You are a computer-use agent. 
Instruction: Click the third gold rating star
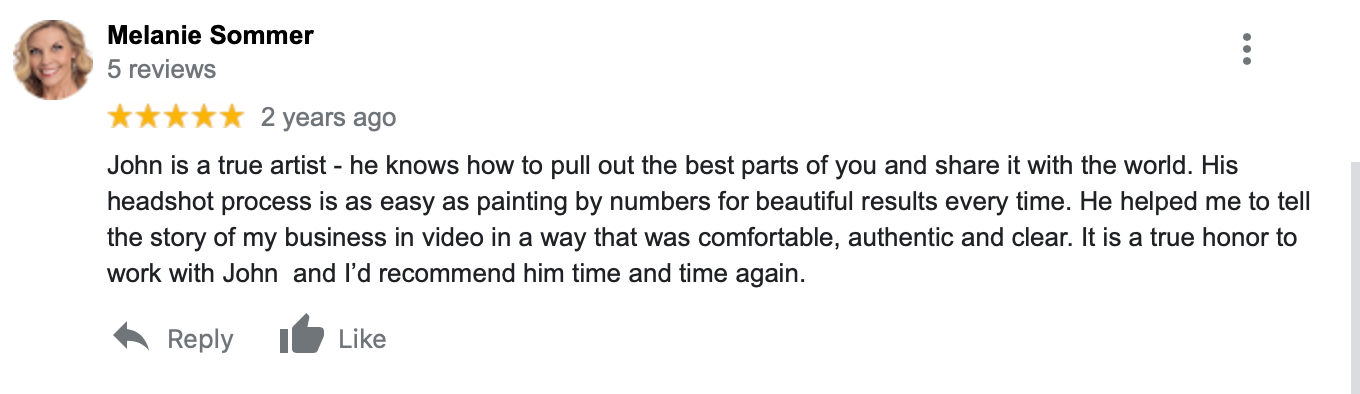tap(175, 117)
